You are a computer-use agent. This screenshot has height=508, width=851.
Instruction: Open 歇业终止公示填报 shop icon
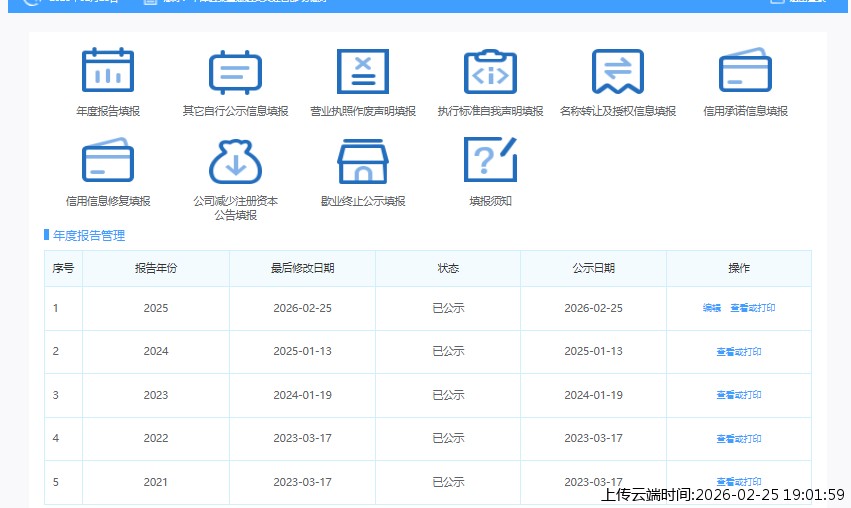pyautogui.click(x=362, y=161)
